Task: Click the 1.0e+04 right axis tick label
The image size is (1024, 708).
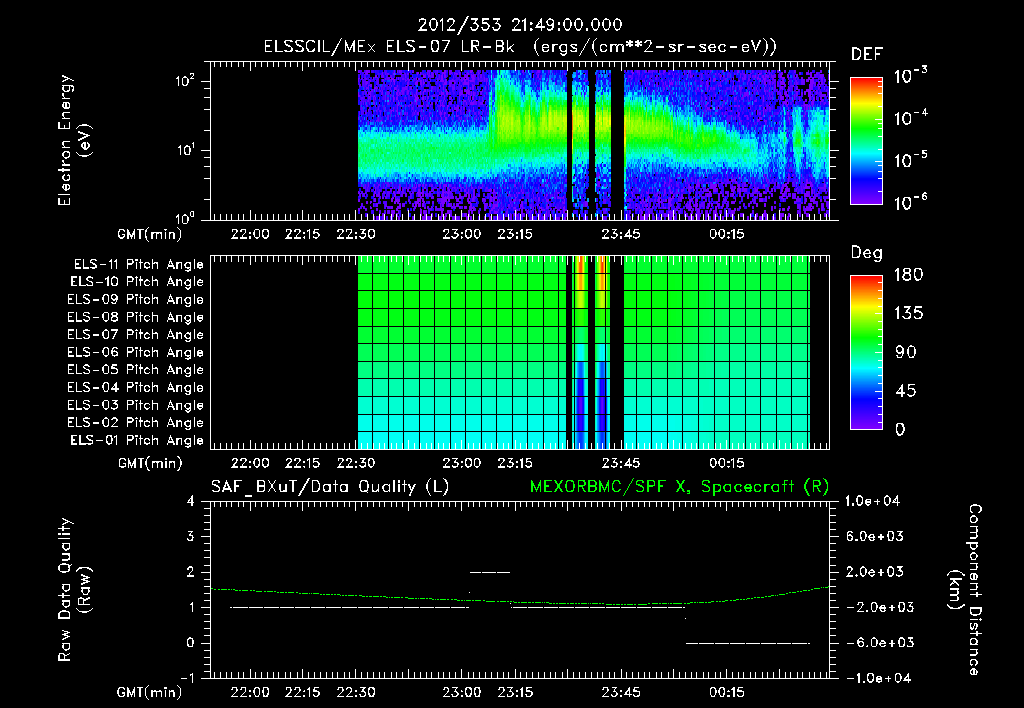Action: click(872, 501)
